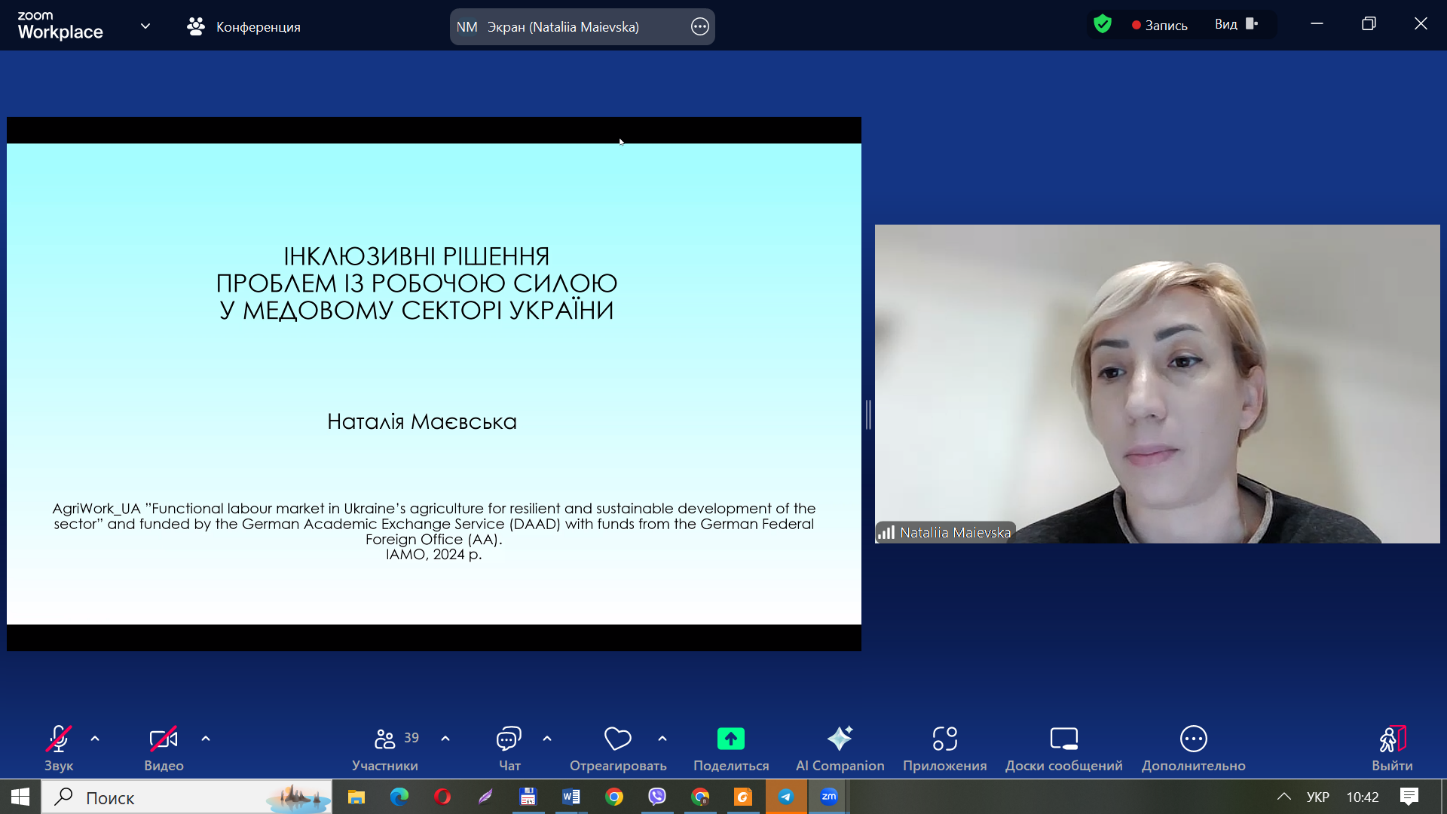Open video options arrow next to Видео

point(205,739)
